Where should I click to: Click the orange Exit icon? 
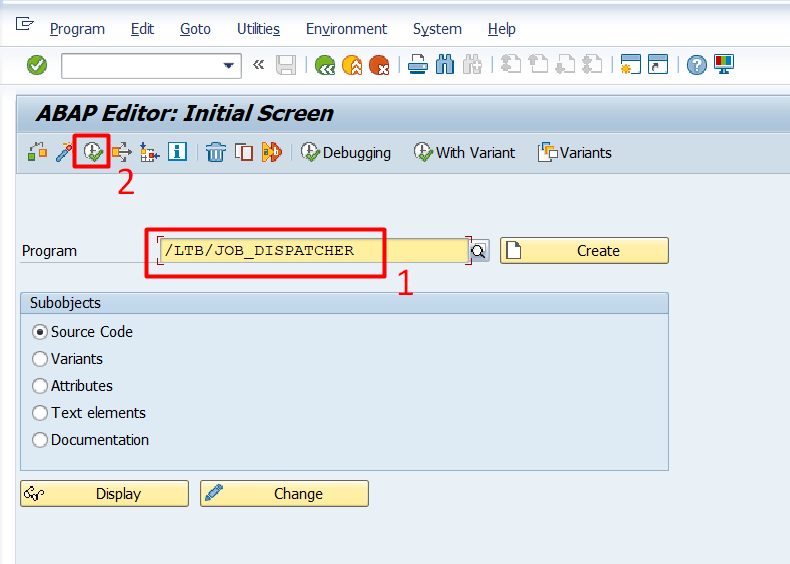(x=352, y=65)
